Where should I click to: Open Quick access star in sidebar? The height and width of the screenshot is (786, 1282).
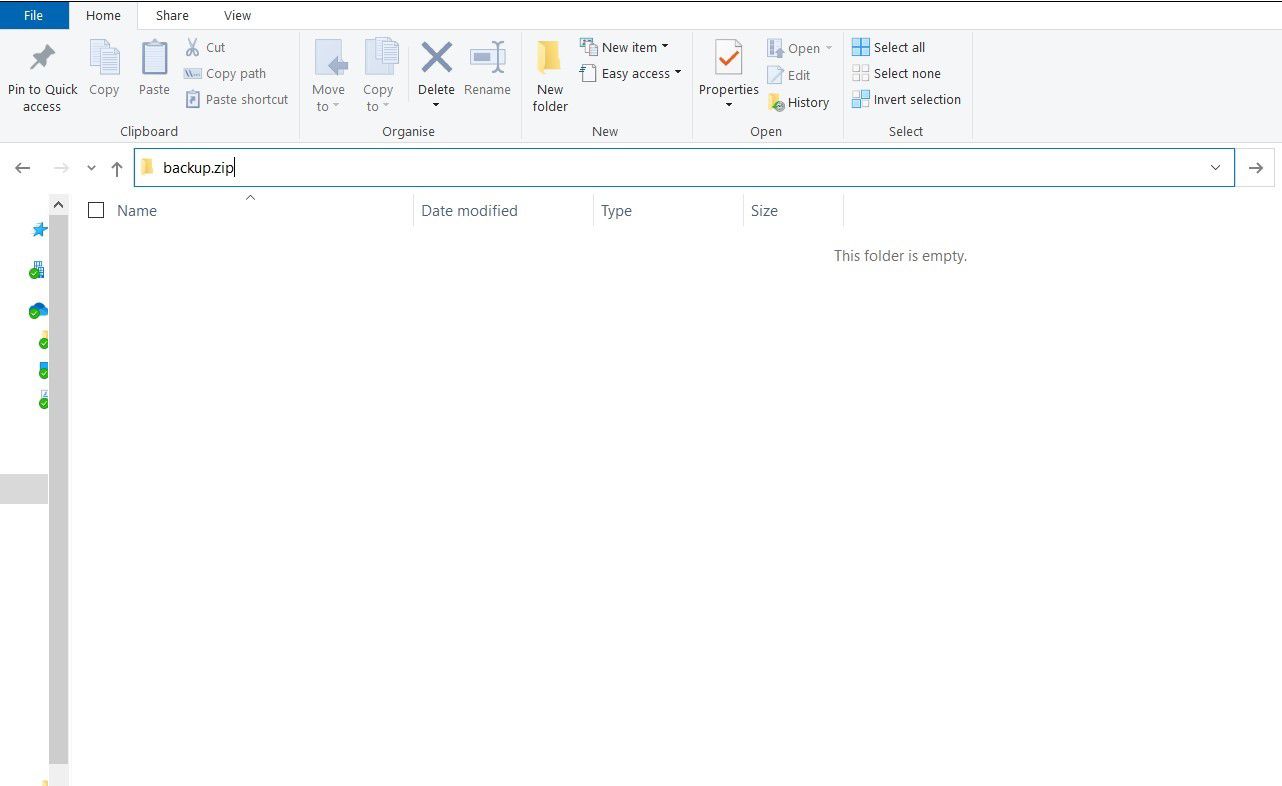coord(39,230)
